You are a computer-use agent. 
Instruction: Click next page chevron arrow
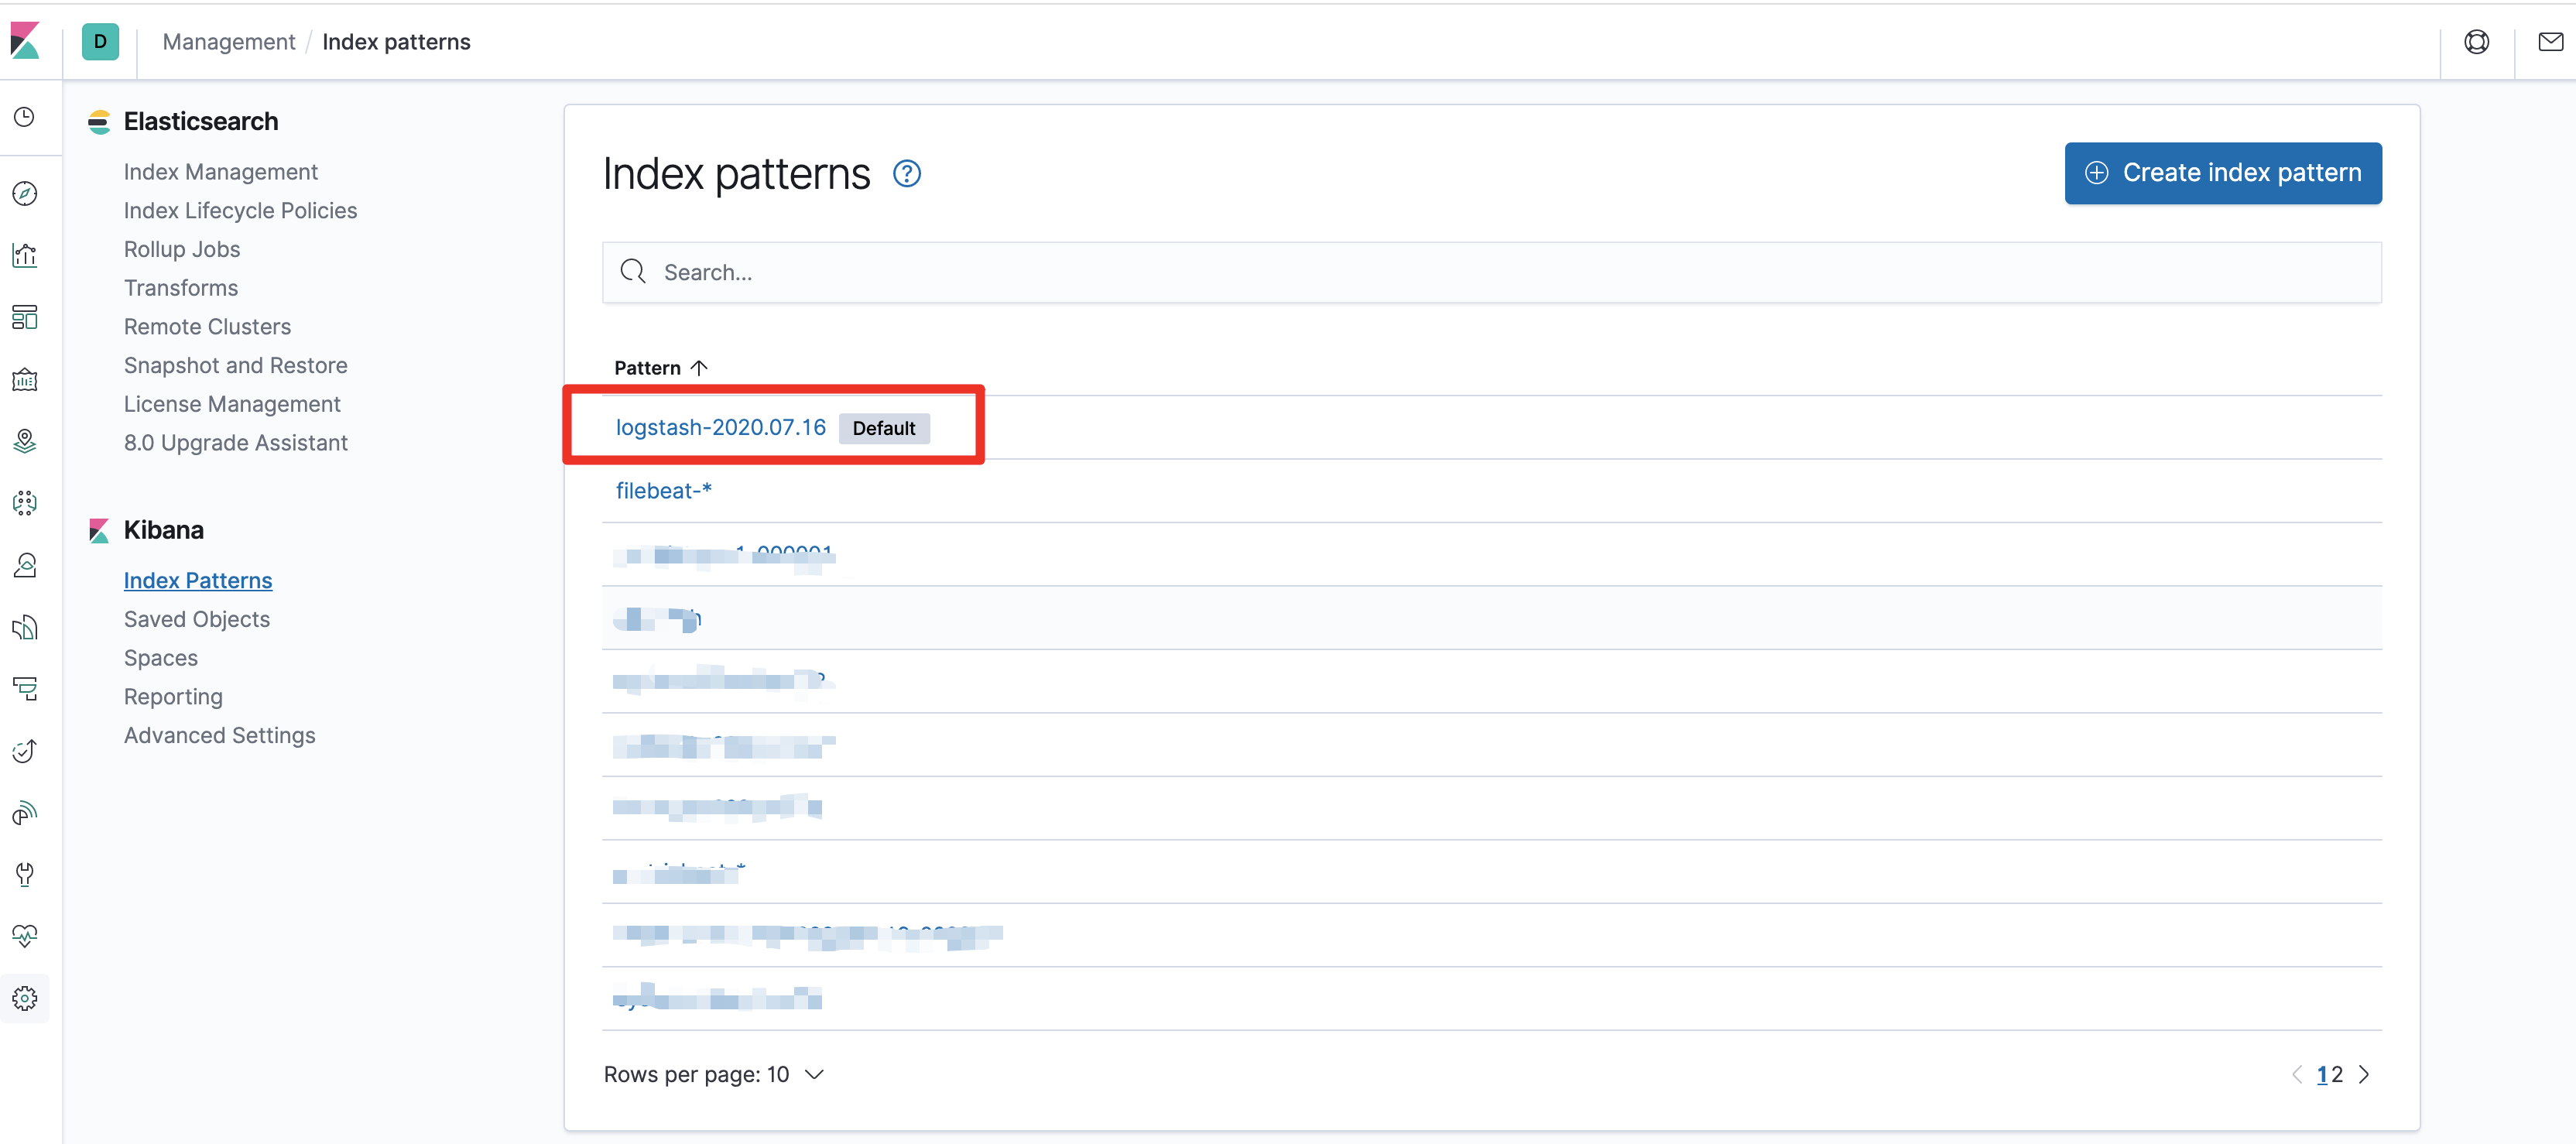pyautogui.click(x=2364, y=1074)
